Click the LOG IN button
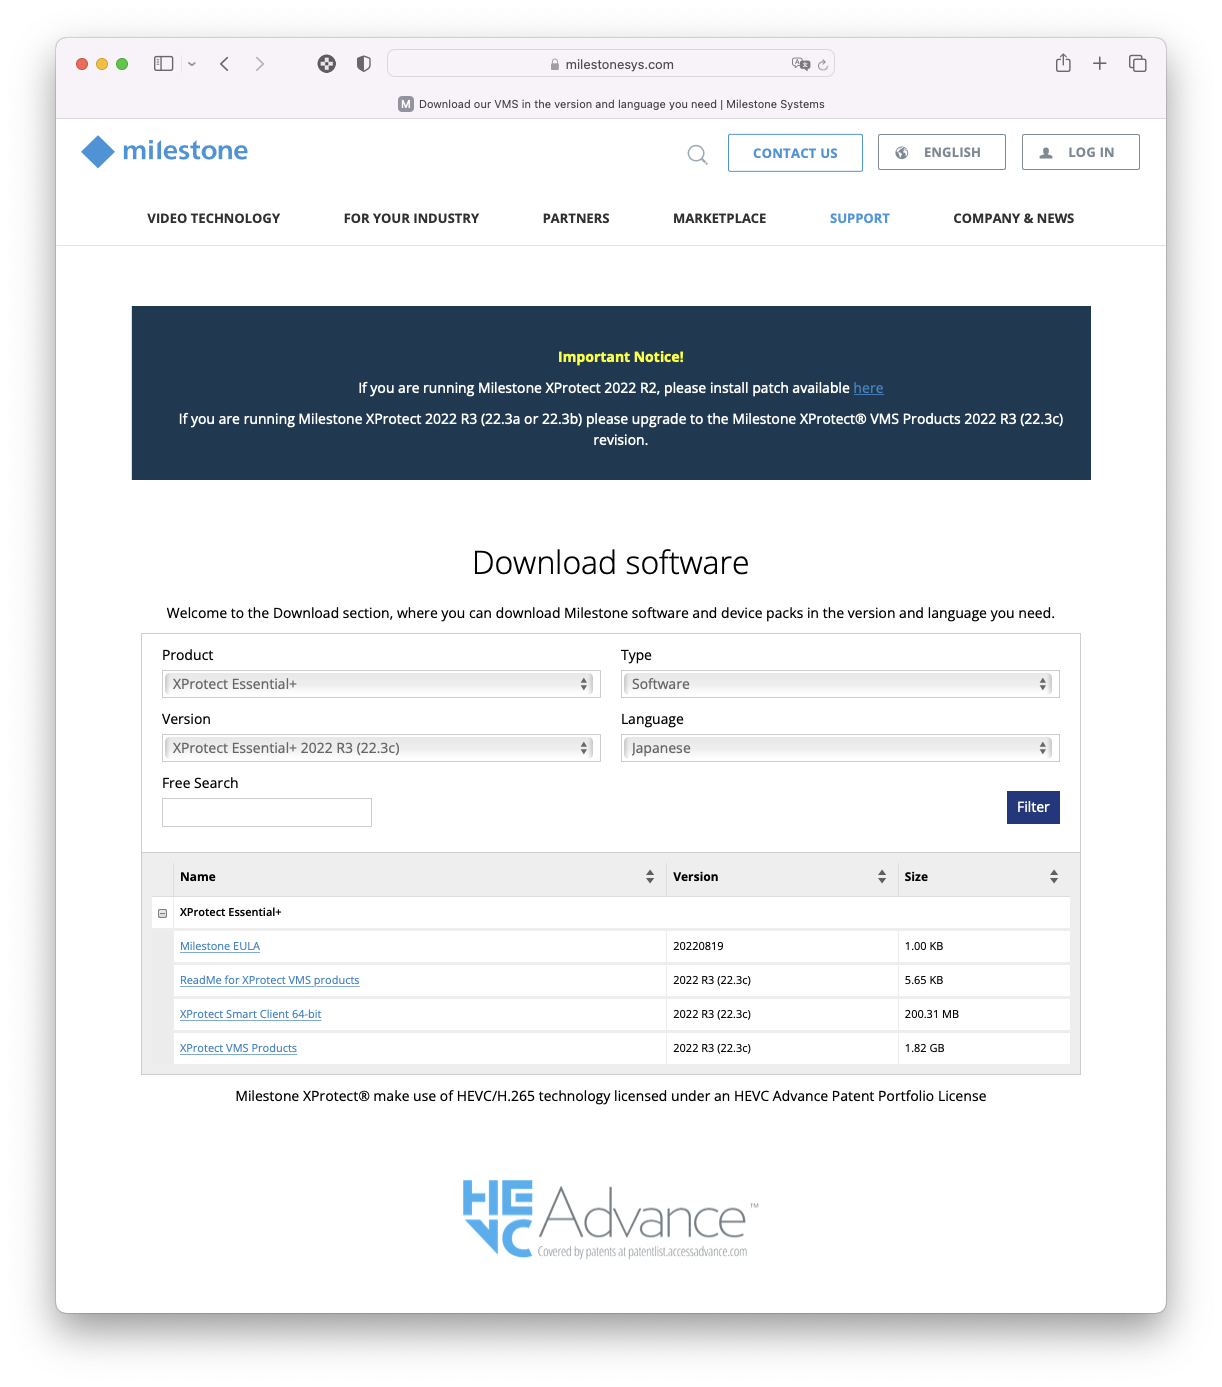Screen dimensions: 1222x1387 click(x=1081, y=152)
